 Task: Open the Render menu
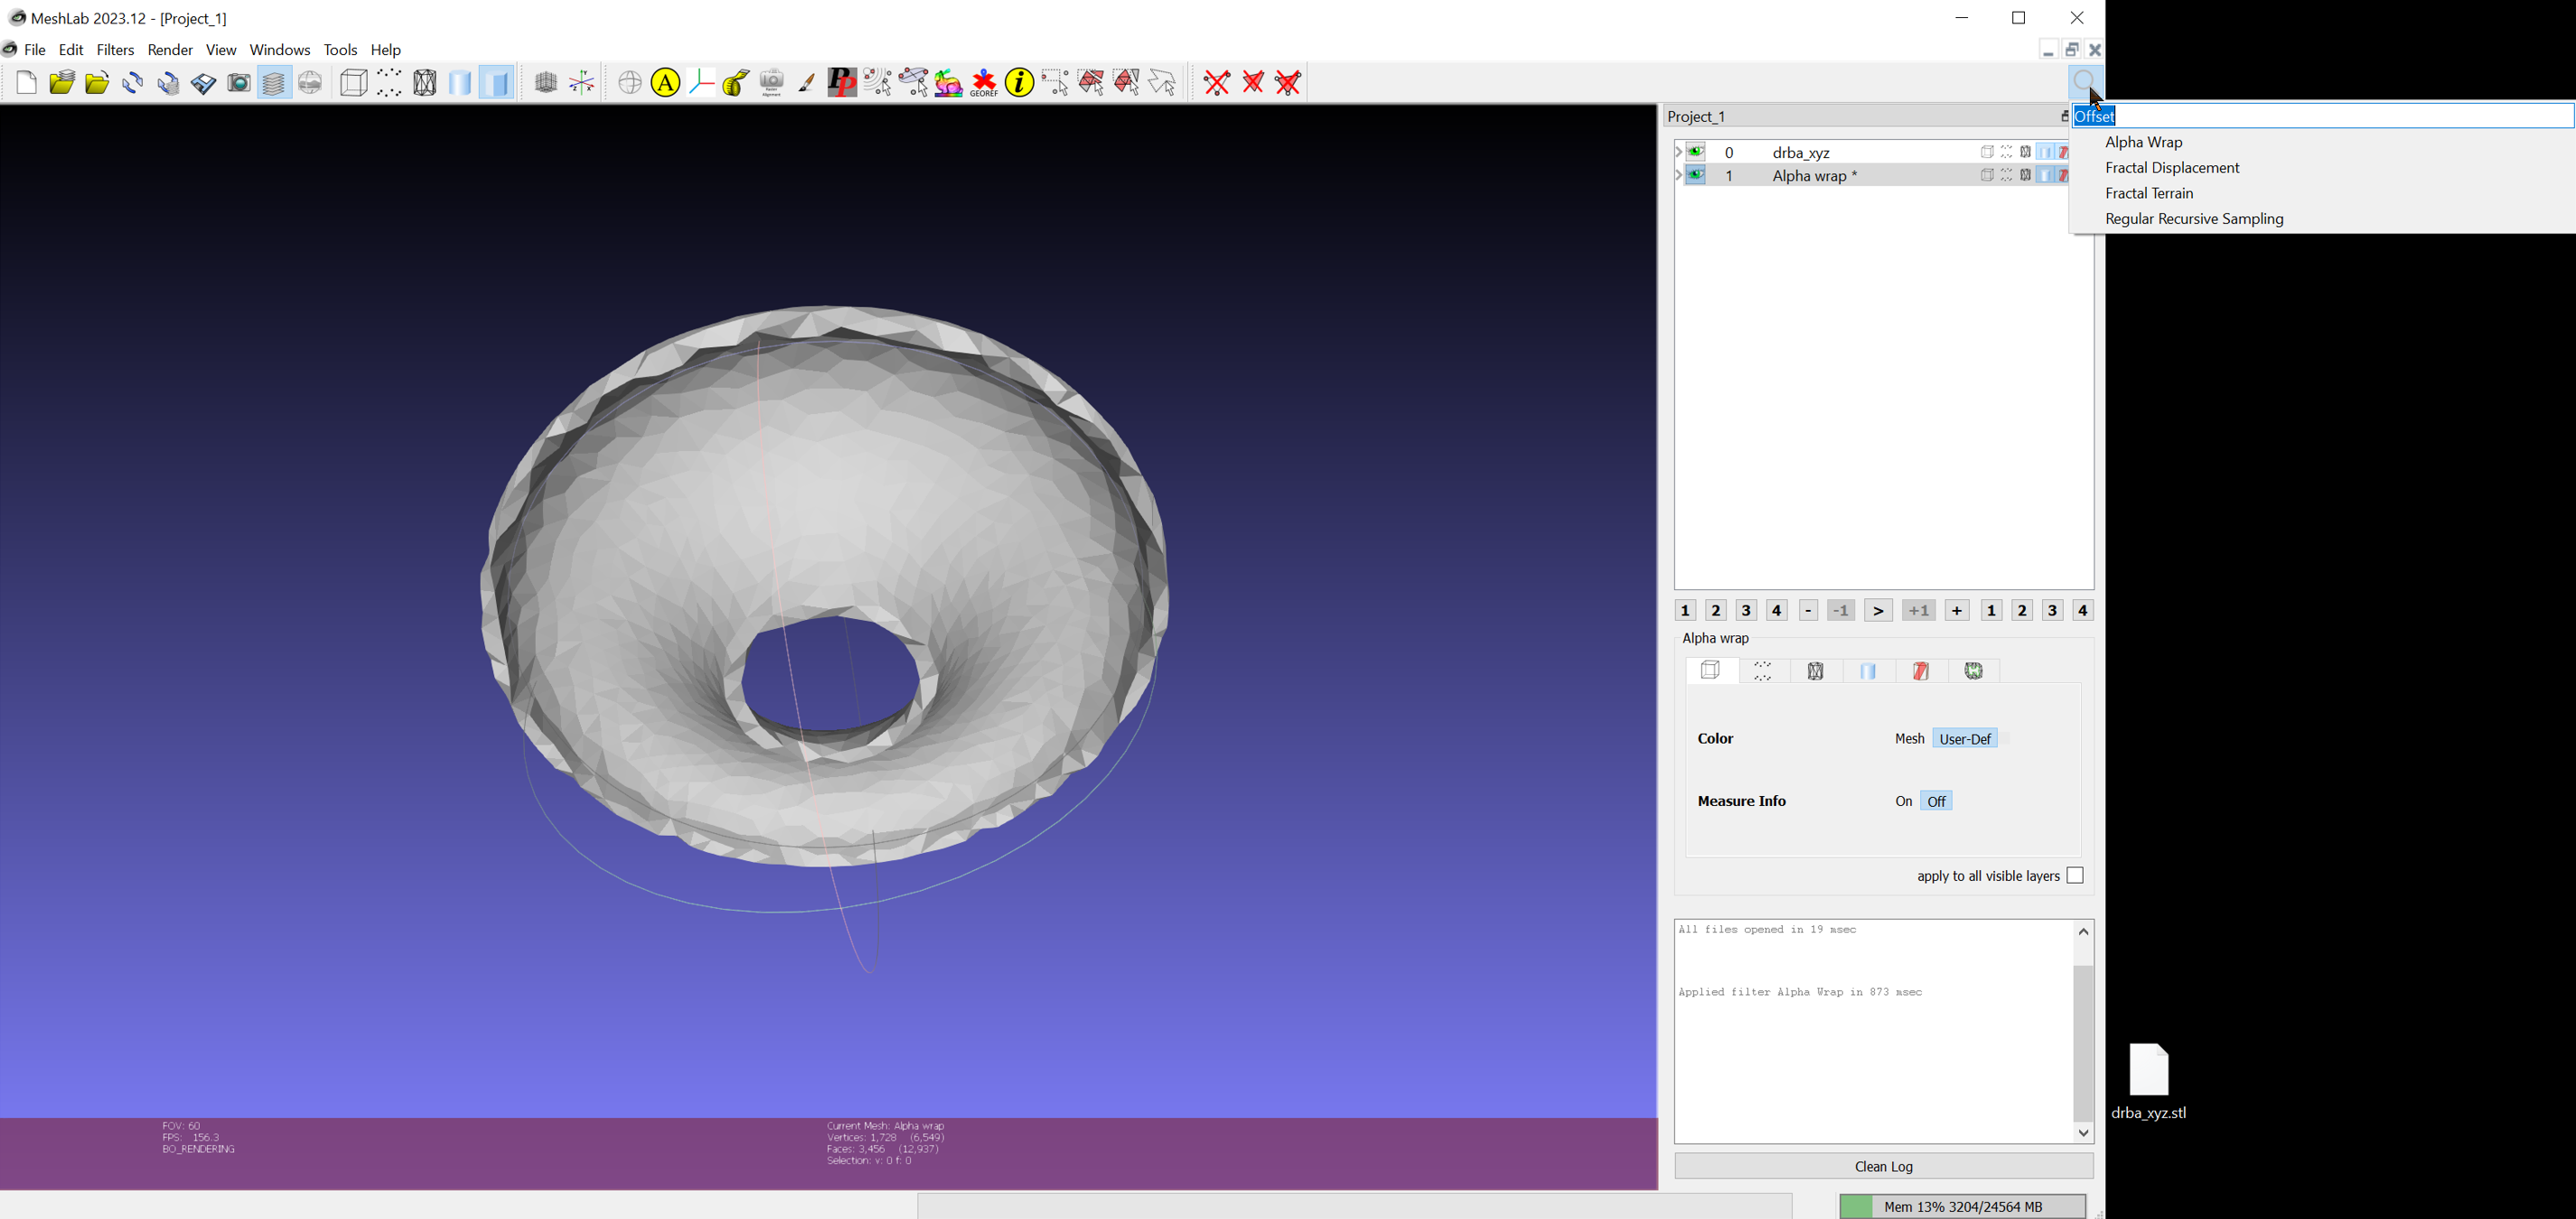coord(170,50)
